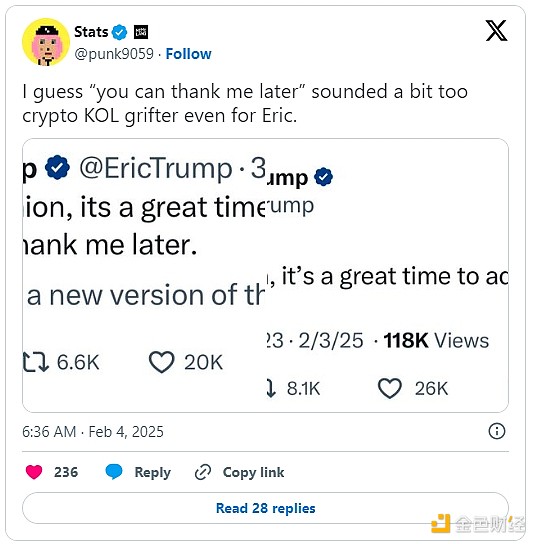
Task: Click the blue verified badge beside Stats
Action: coord(119,32)
